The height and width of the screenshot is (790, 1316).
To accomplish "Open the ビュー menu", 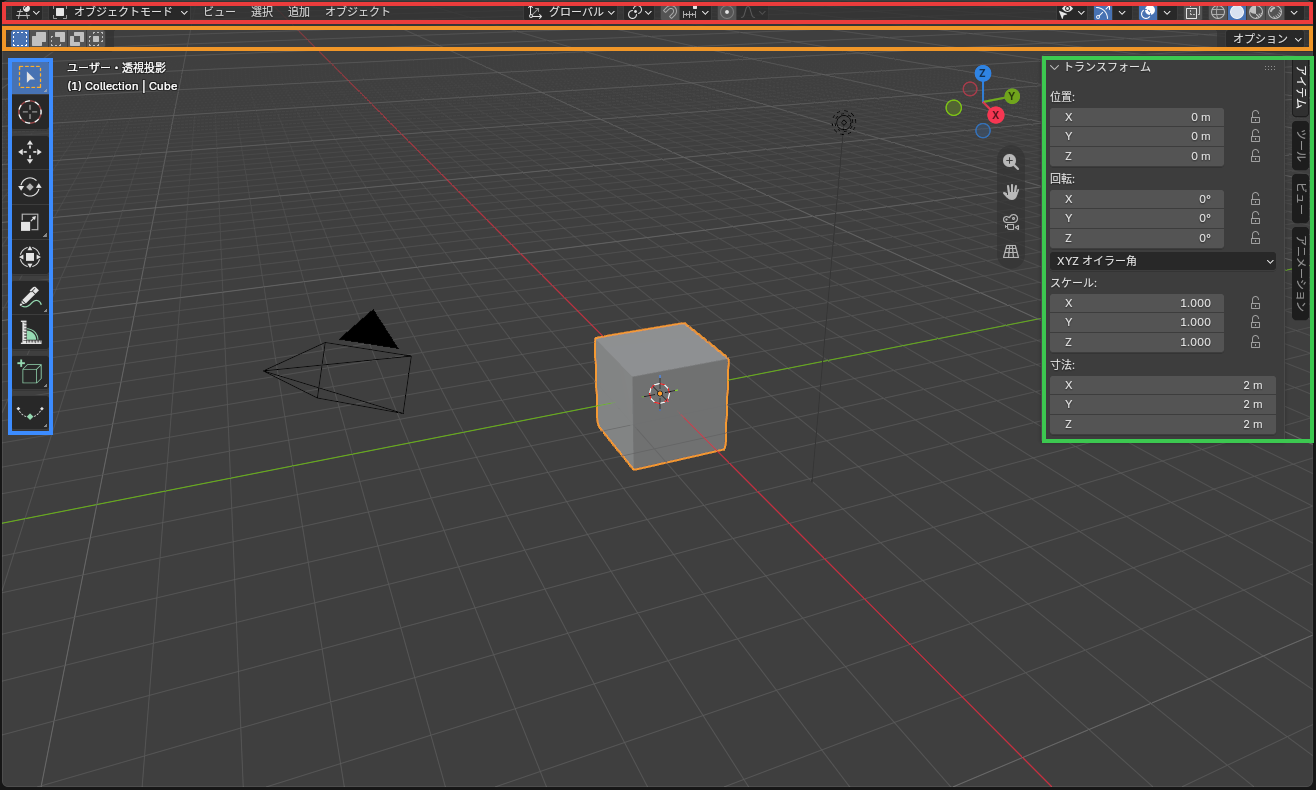I will tap(219, 12).
